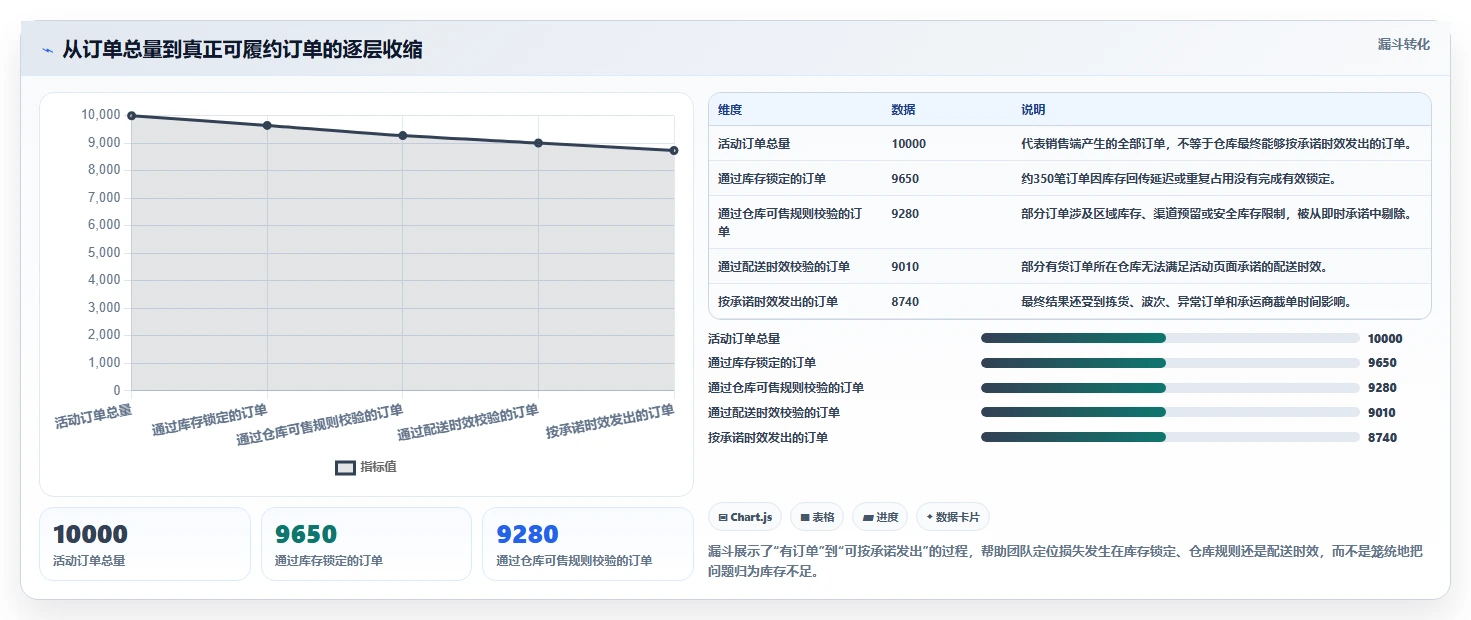The width and height of the screenshot is (1471, 620).
Task: Click the 9010 value beside its progress bar
Action: pyautogui.click(x=1382, y=413)
